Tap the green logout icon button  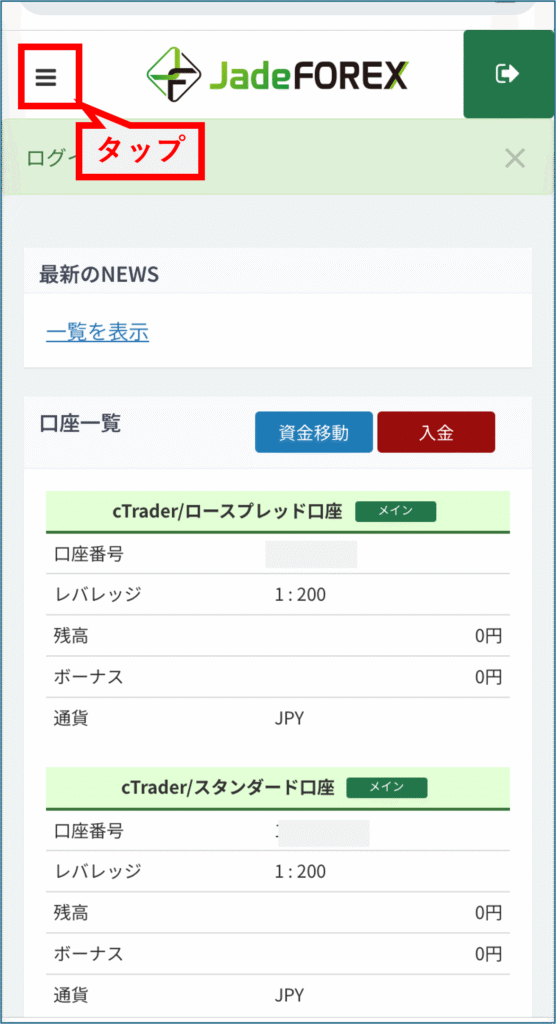coord(508,74)
